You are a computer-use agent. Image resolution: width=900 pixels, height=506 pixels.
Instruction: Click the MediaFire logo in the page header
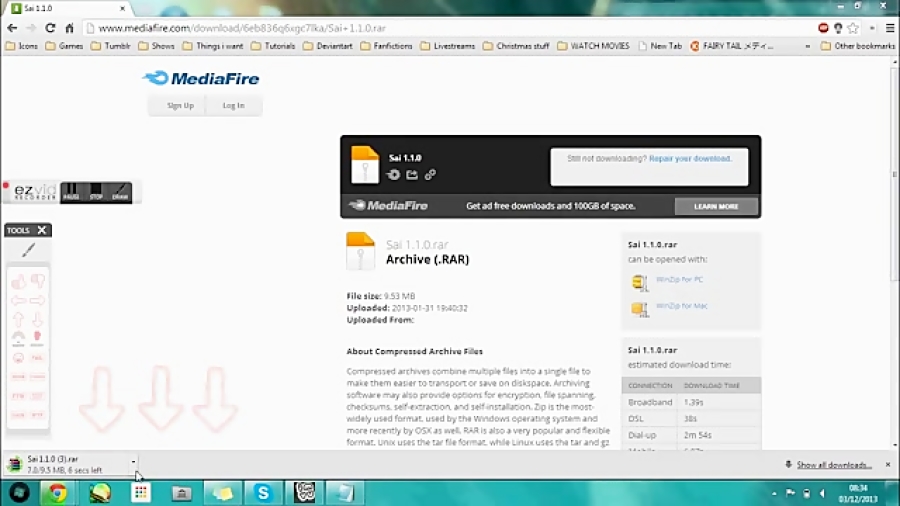point(201,78)
